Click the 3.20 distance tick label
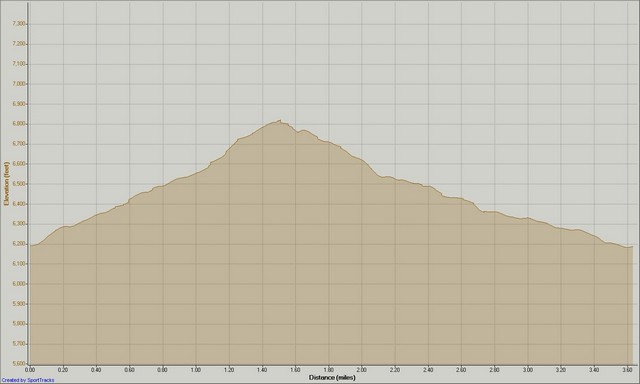The height and width of the screenshot is (384, 640). (561, 370)
